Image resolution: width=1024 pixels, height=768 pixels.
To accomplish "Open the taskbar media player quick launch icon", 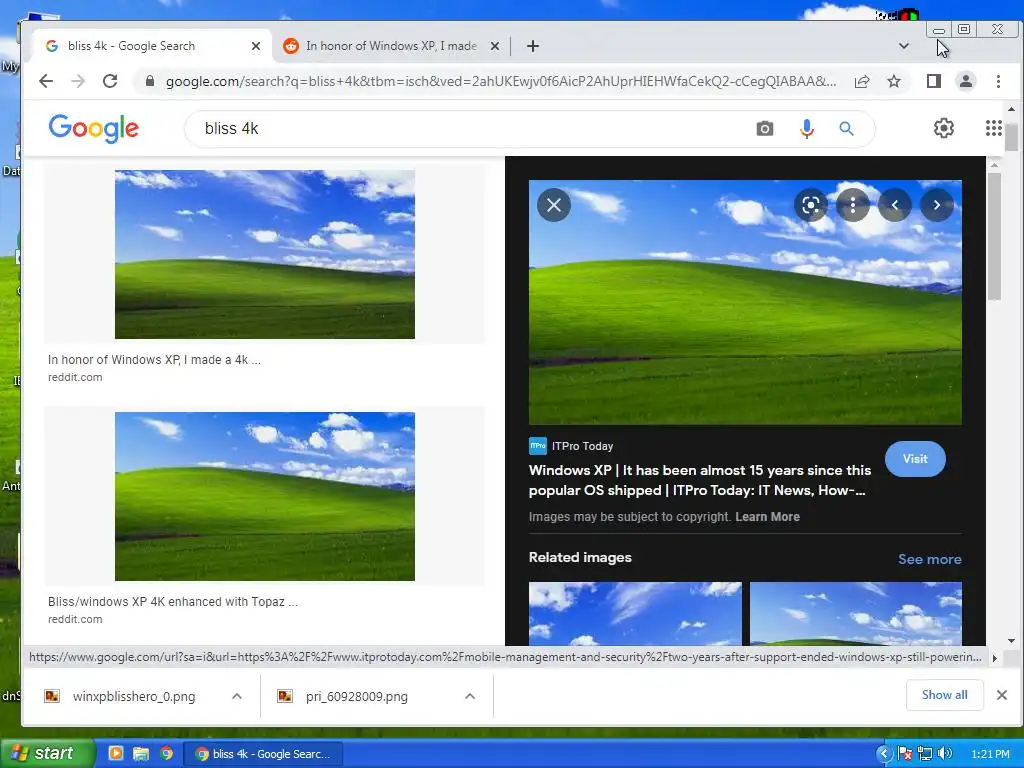I will click(116, 753).
